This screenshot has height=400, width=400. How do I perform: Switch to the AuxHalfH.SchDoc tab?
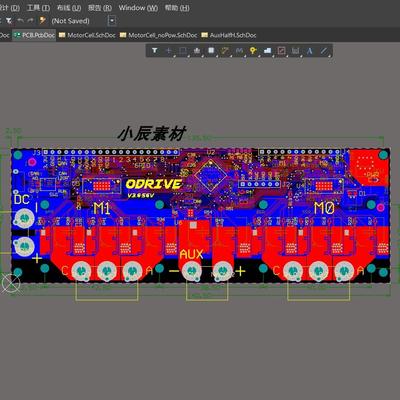[229, 35]
